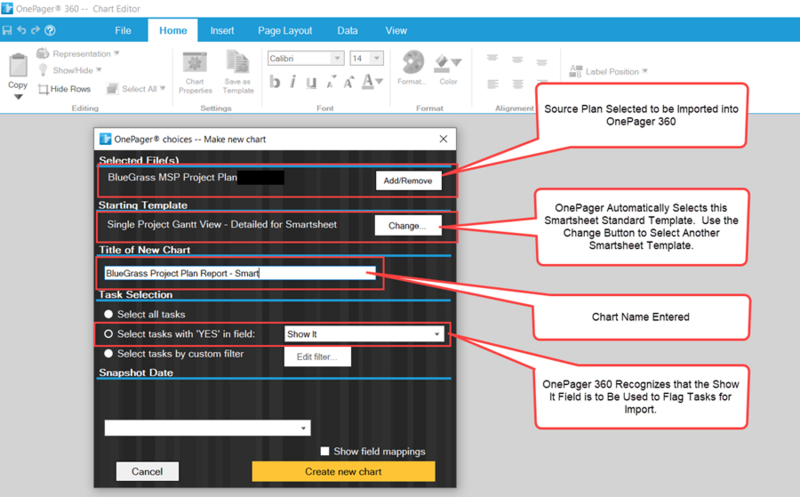The height and width of the screenshot is (497, 800).
Task: Click the BlueGrass MSP Project Plan file name
Action: pos(172,177)
